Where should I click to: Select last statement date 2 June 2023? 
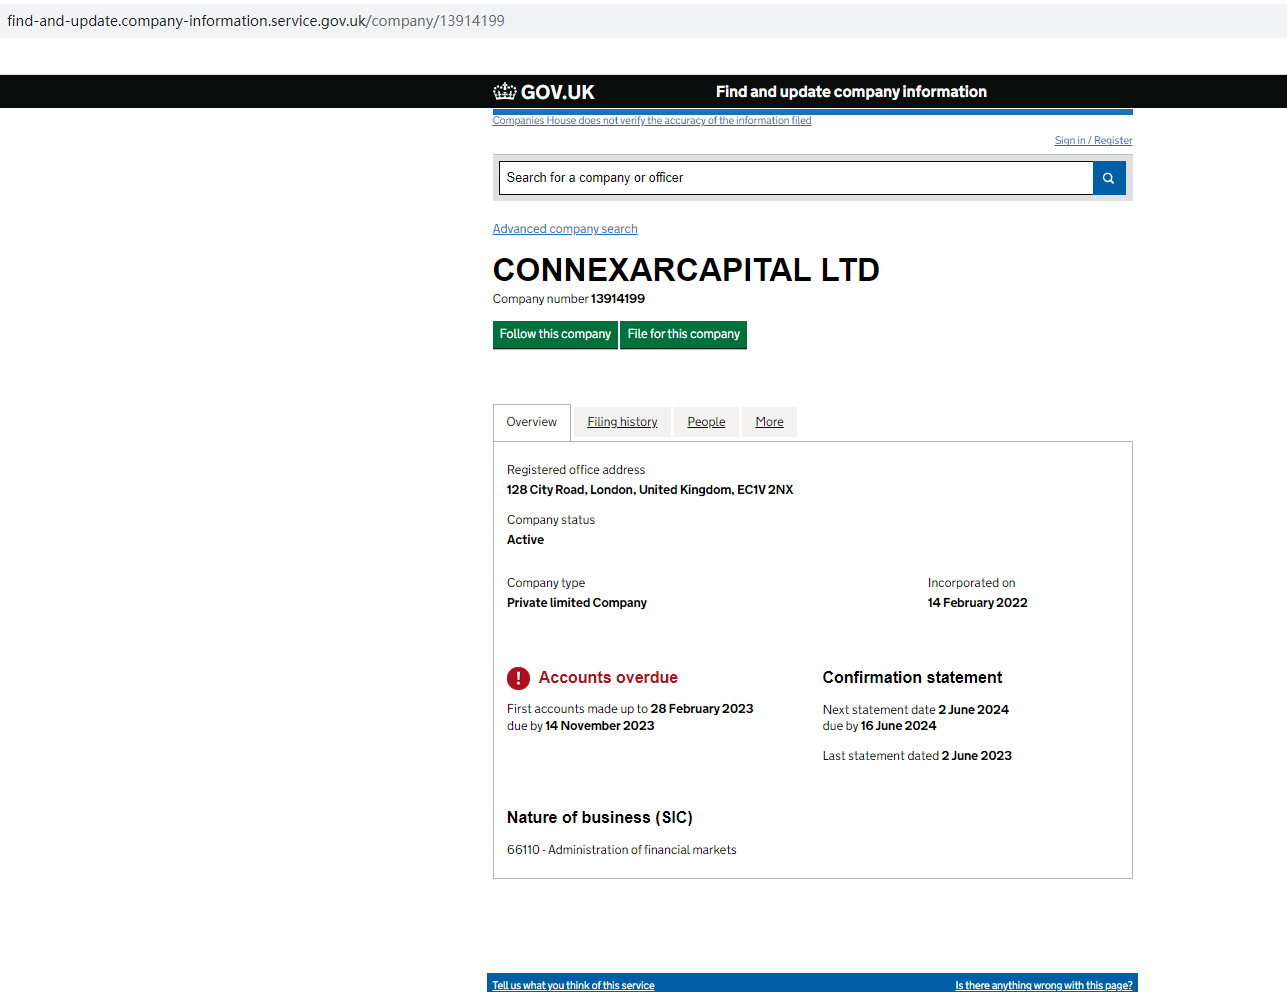(x=977, y=756)
